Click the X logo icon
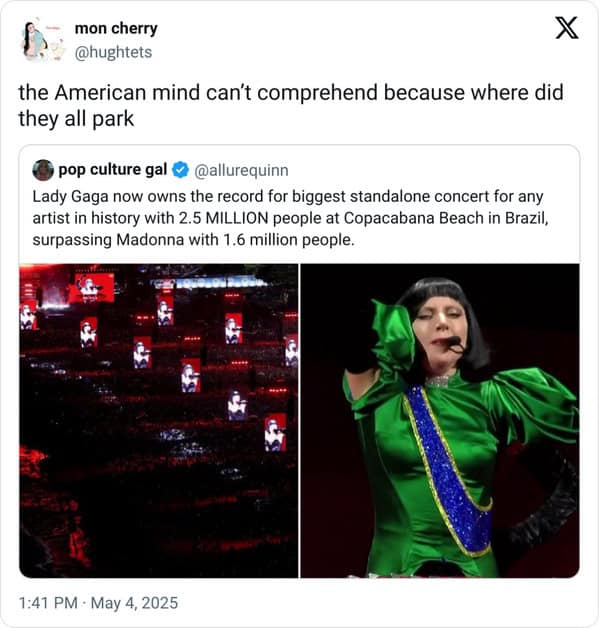This screenshot has width=599, height=628. [x=567, y=28]
